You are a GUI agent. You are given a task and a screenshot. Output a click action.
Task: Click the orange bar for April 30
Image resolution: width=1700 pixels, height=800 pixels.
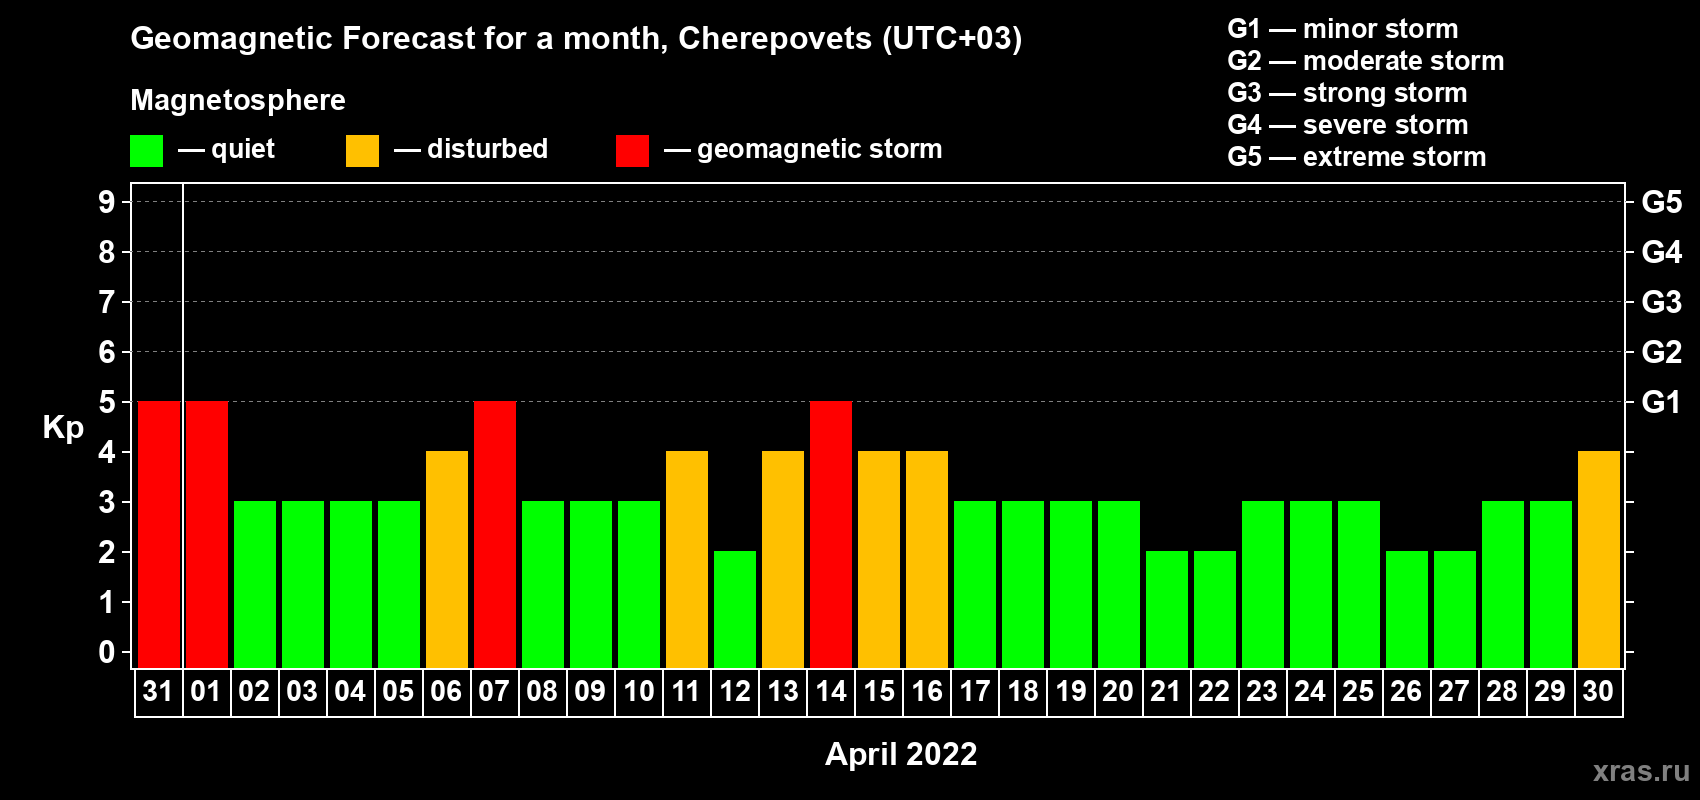click(x=1599, y=559)
